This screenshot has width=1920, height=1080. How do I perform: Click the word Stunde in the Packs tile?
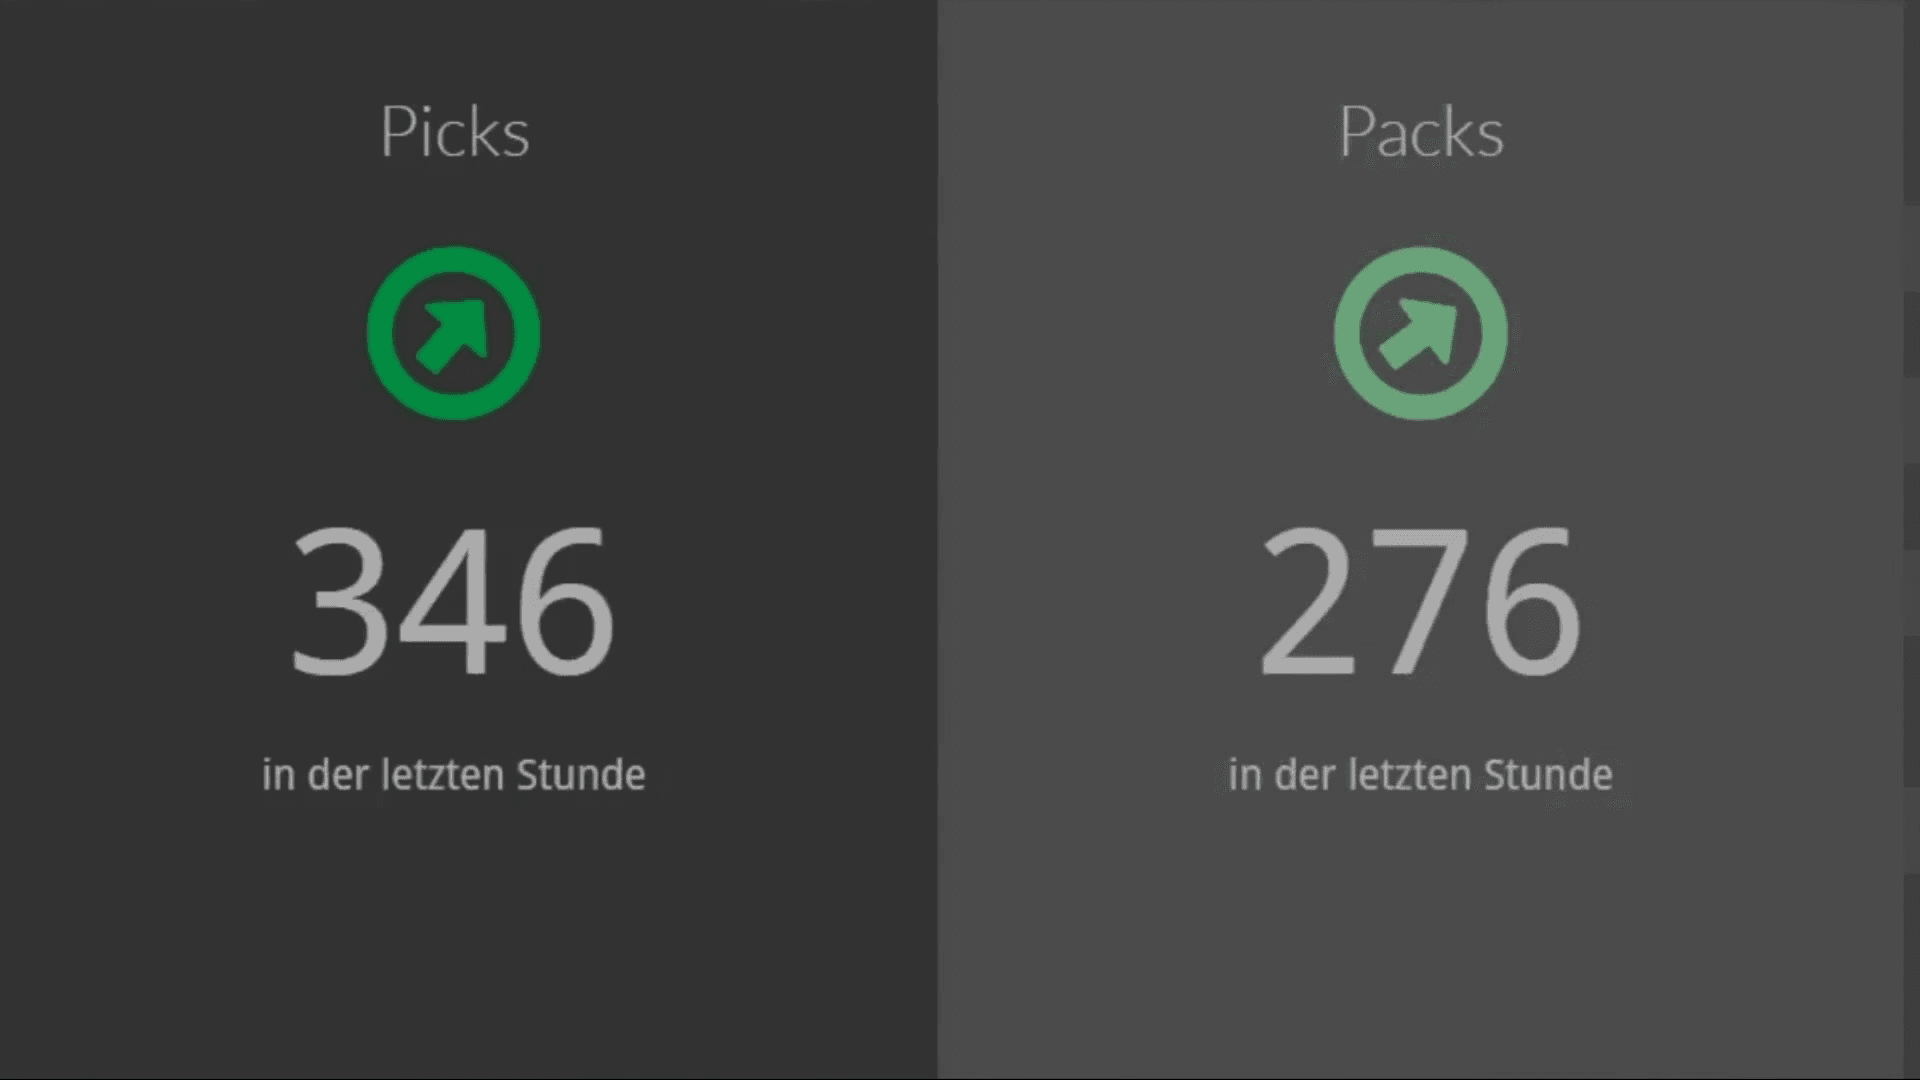click(1548, 775)
